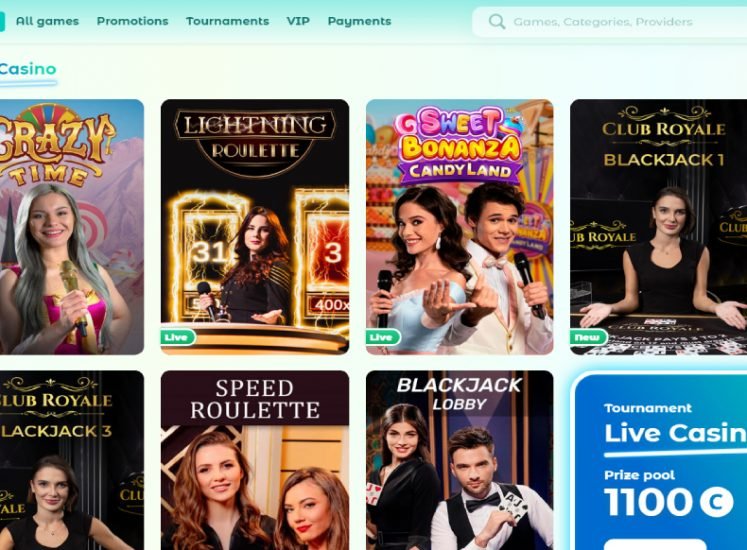
Task: Open the Payments page
Action: [359, 21]
